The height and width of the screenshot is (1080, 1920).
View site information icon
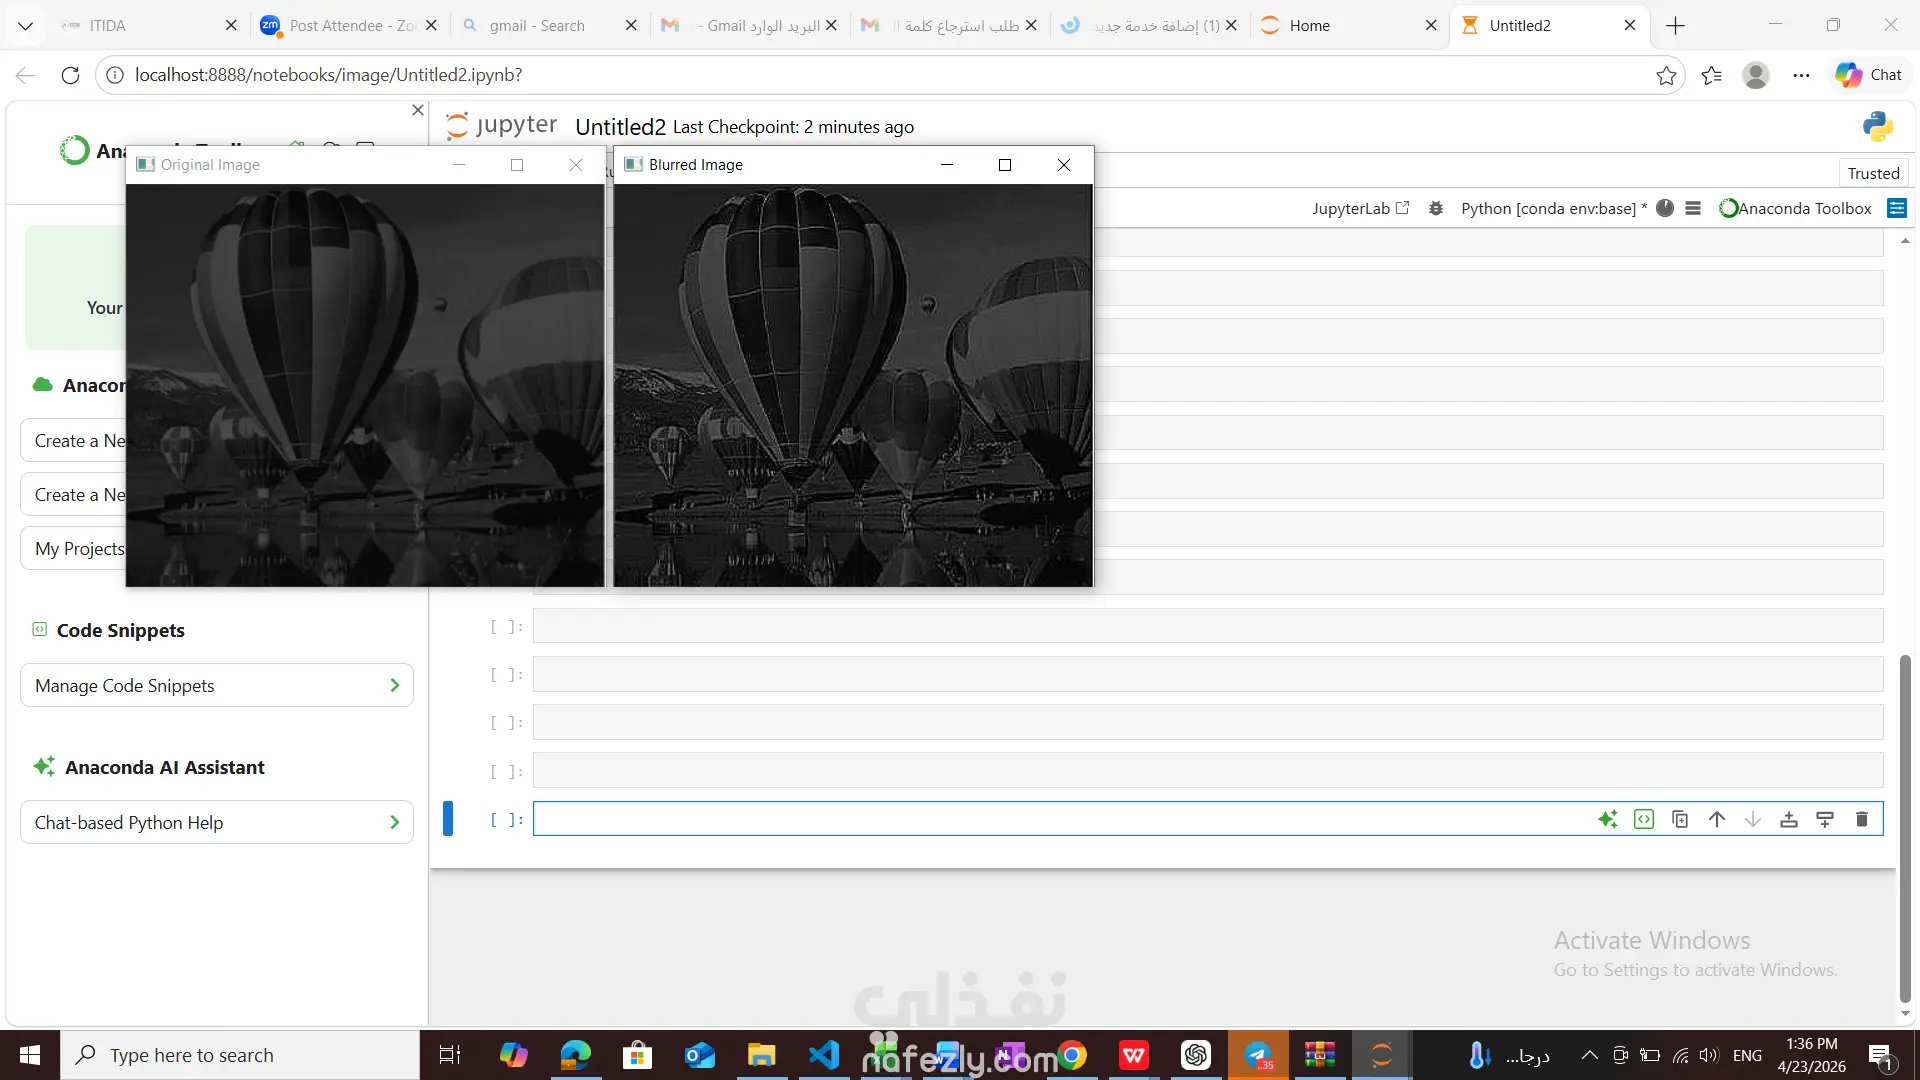(115, 75)
